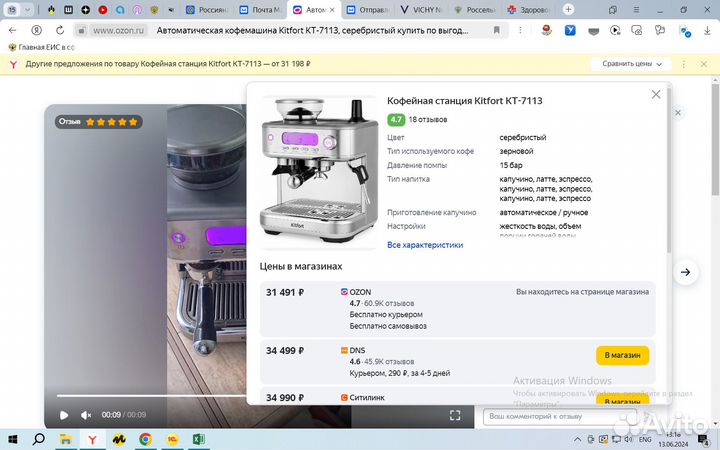This screenshot has height=450, width=720.
Task: Open video in fullscreen mode
Action: pyautogui.click(x=454, y=415)
